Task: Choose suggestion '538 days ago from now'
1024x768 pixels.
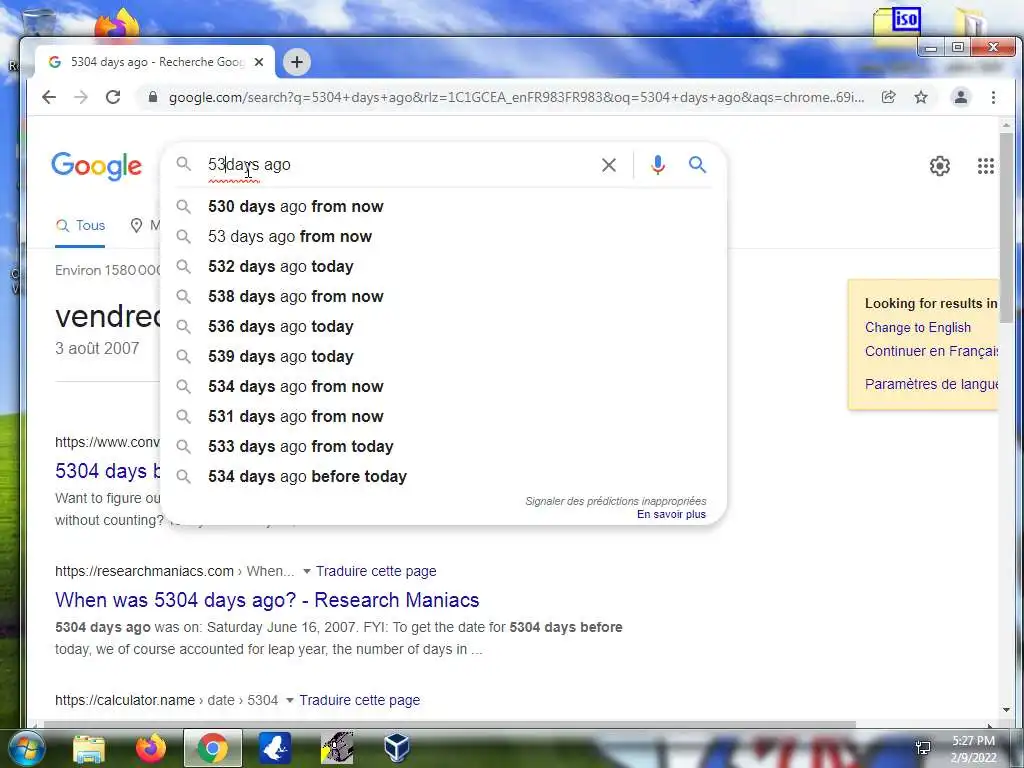Action: pos(443,296)
